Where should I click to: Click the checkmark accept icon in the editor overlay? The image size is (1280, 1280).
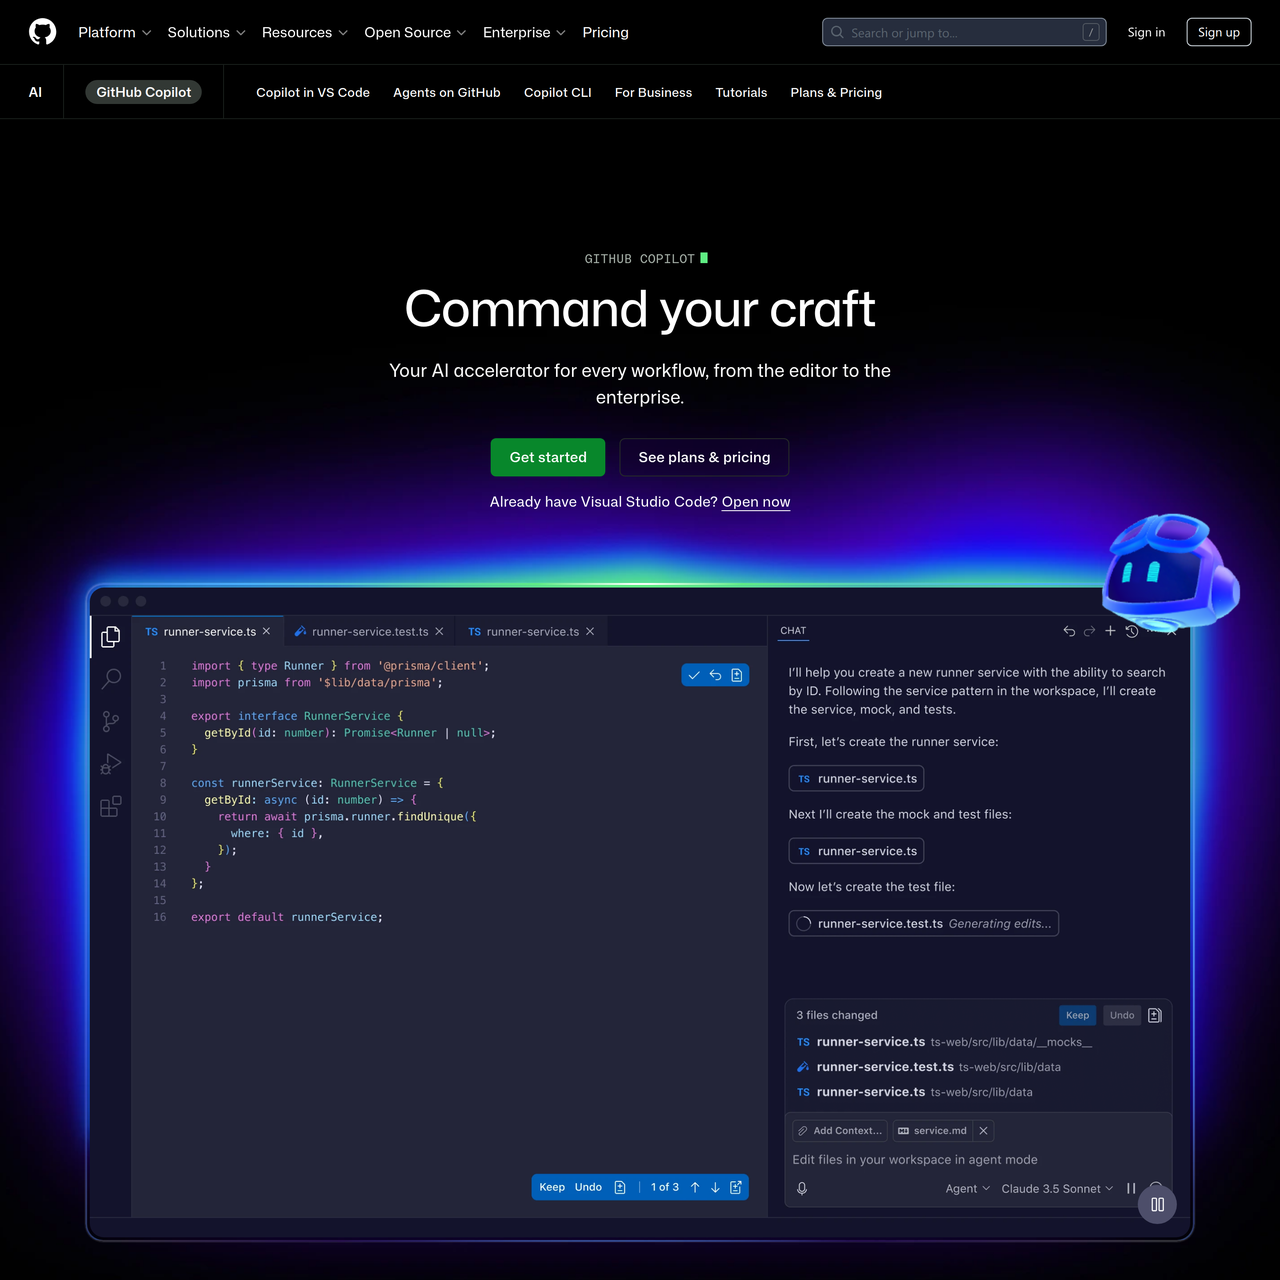(x=694, y=675)
